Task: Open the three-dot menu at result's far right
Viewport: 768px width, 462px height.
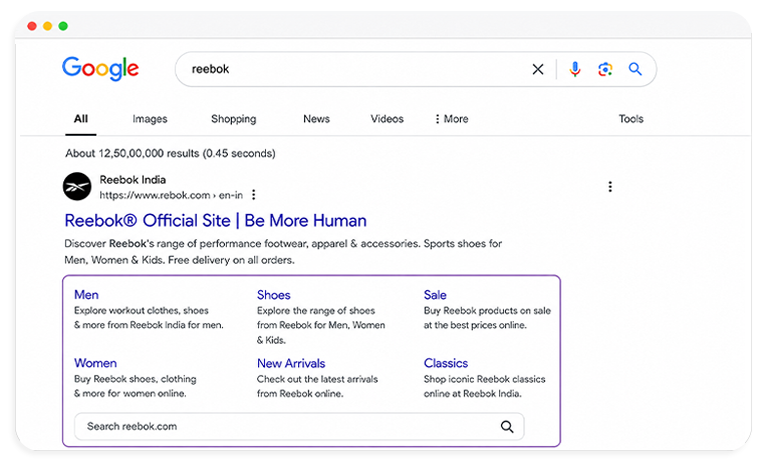Action: [x=610, y=187]
